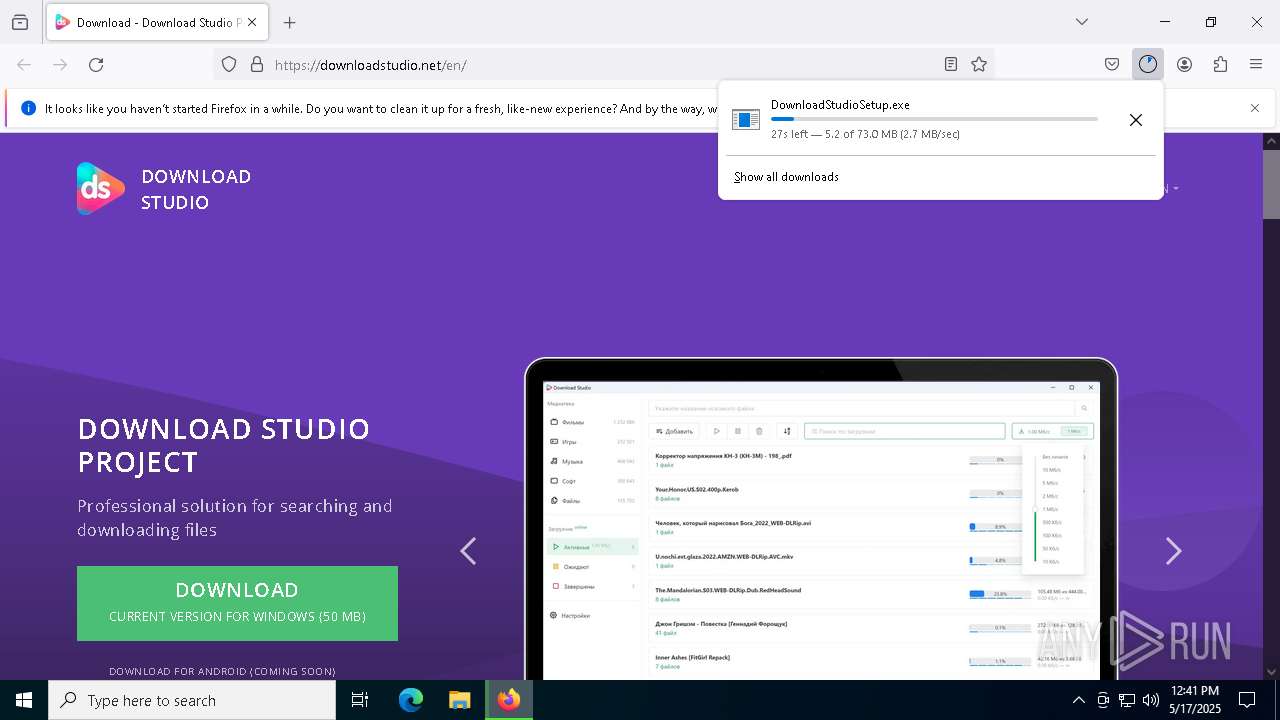Screen dimensions: 1280x720
Task: Open Firefox View in tab bar
Action: pos(20,22)
